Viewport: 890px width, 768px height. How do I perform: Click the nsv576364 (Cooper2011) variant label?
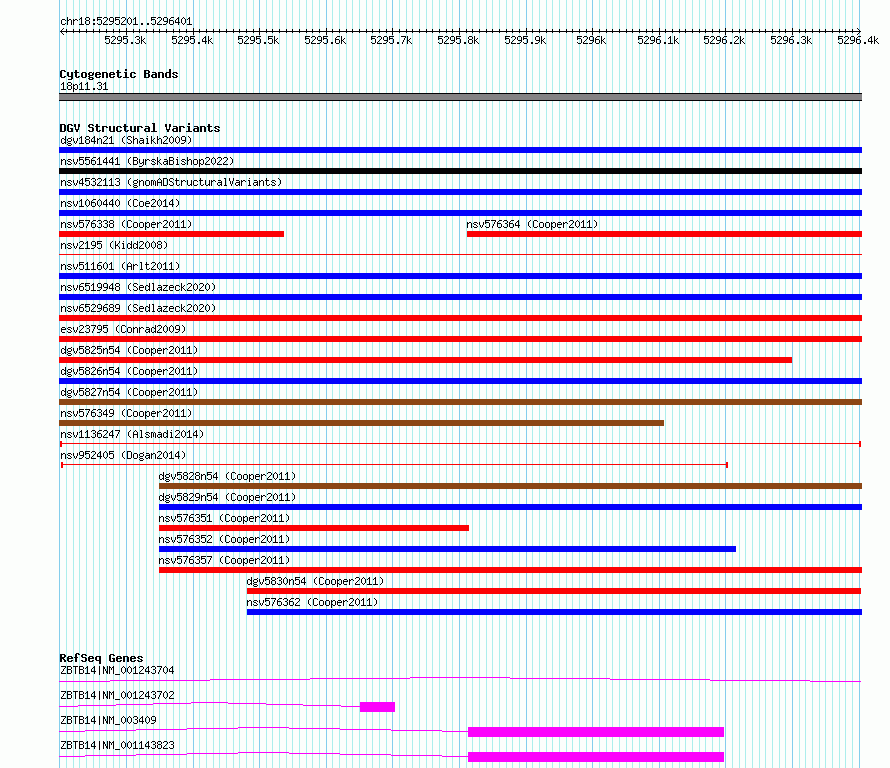pos(532,224)
